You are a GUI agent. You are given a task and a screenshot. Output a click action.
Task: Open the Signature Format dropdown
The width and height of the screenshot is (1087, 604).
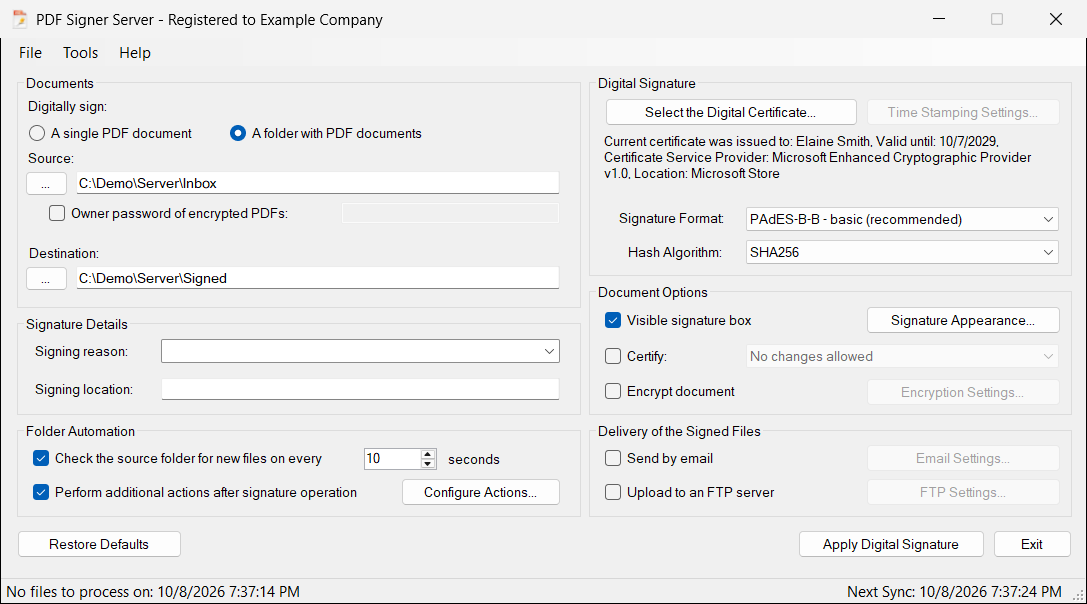tap(902, 219)
